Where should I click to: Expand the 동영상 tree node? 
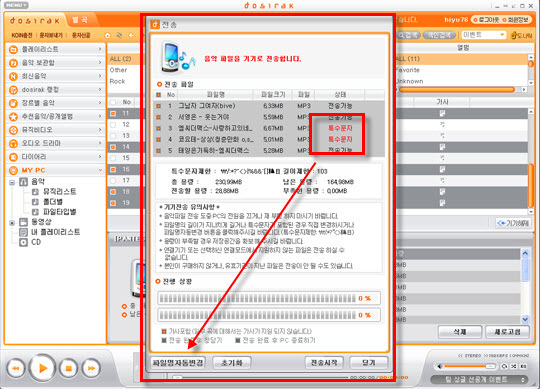(x=12, y=223)
